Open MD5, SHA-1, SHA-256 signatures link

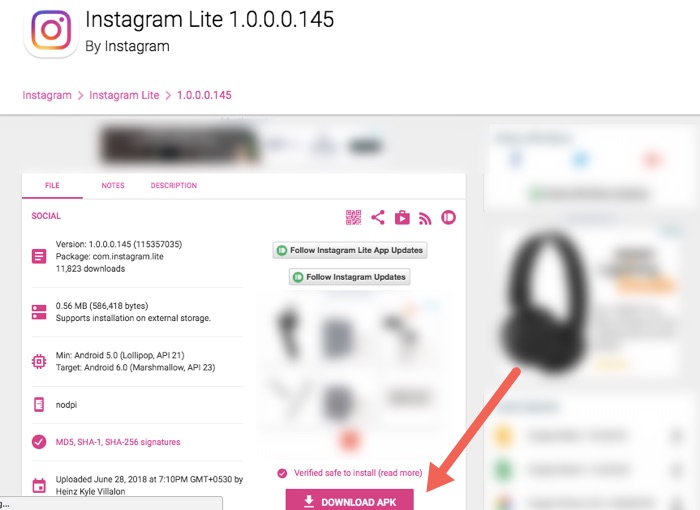(118, 442)
